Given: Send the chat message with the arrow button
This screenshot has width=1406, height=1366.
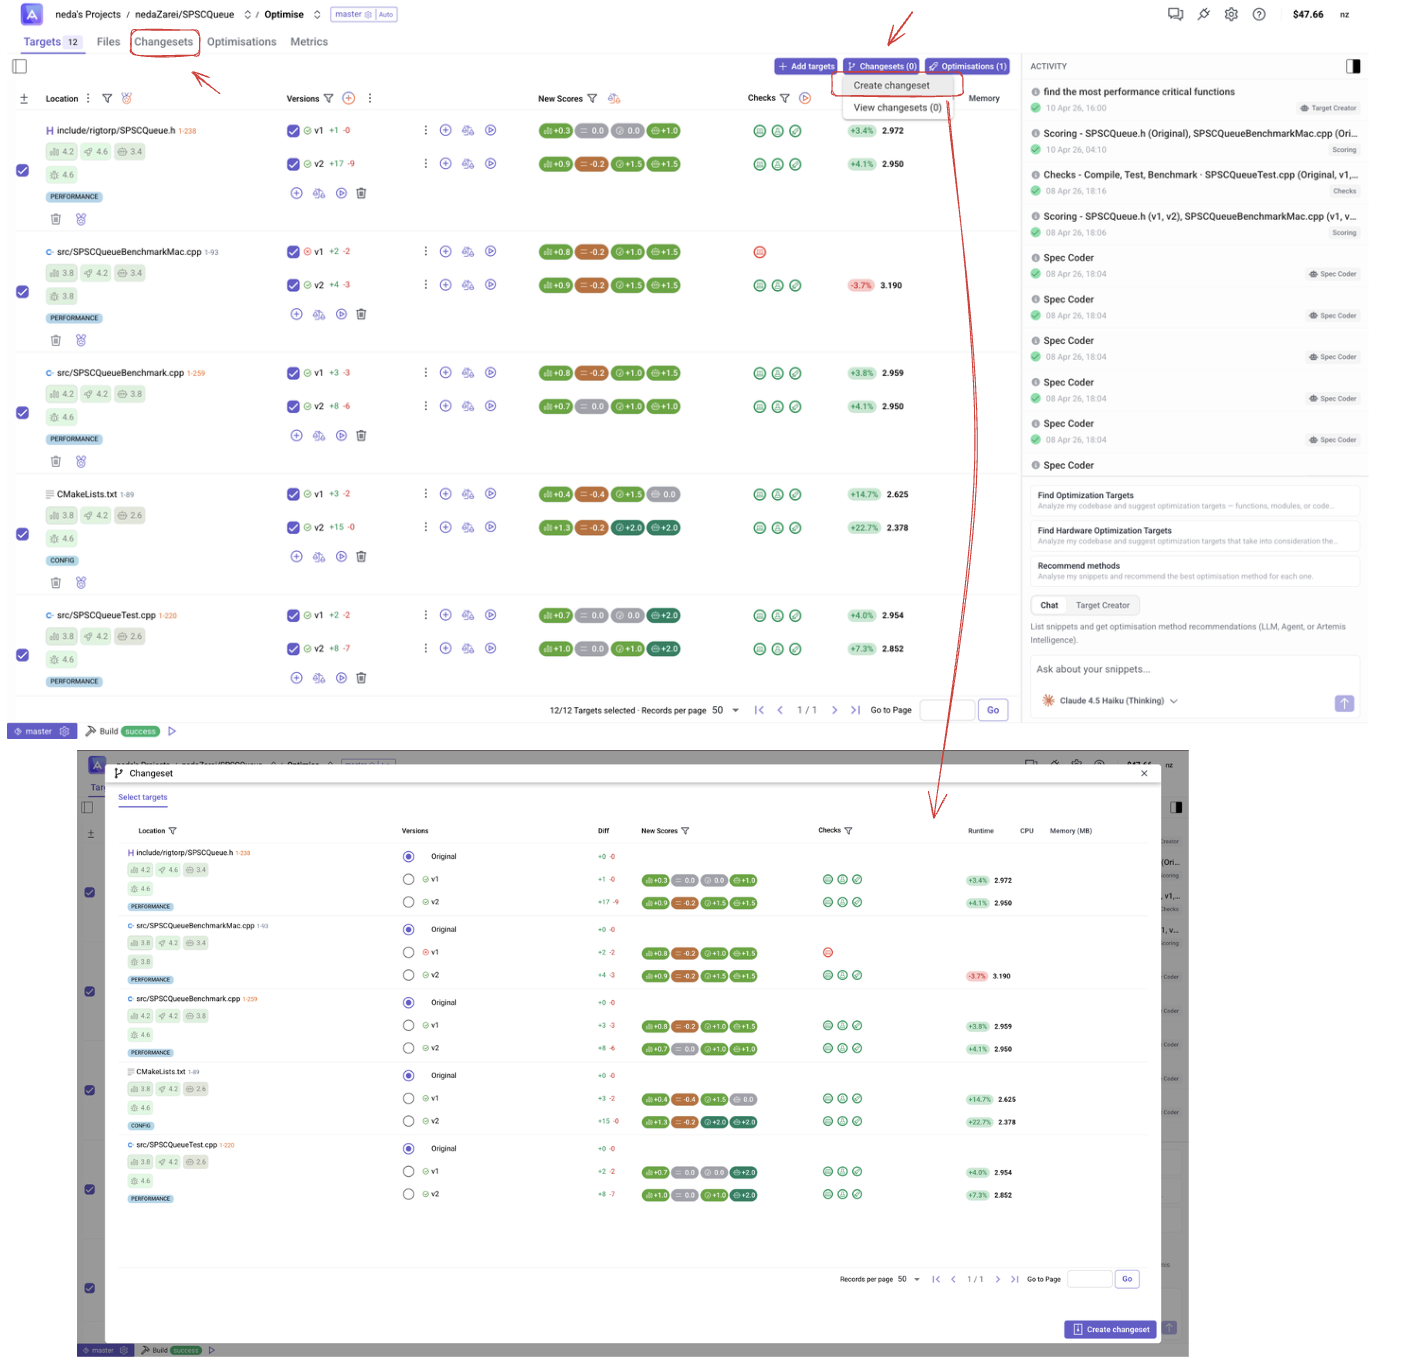Looking at the screenshot, I should click(1345, 703).
